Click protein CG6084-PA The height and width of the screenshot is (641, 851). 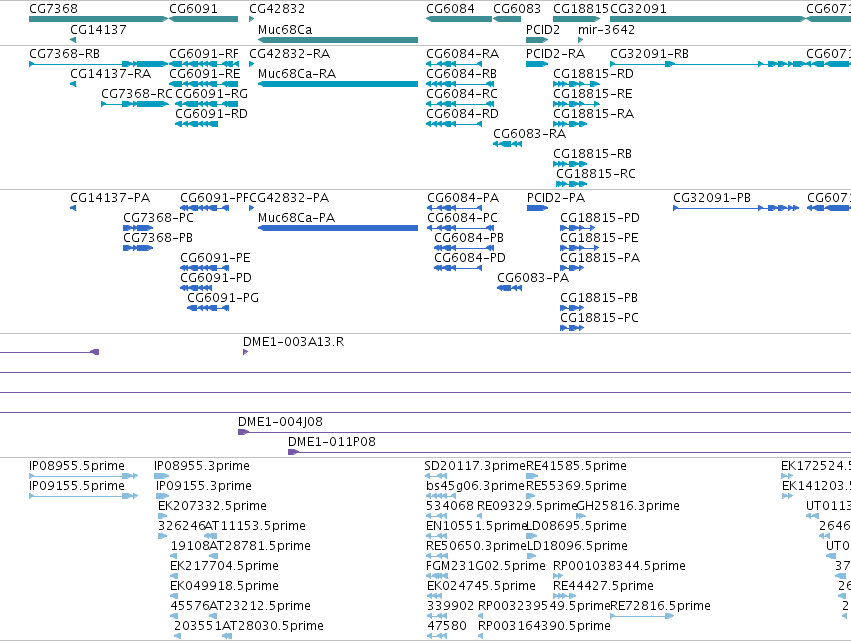point(463,198)
